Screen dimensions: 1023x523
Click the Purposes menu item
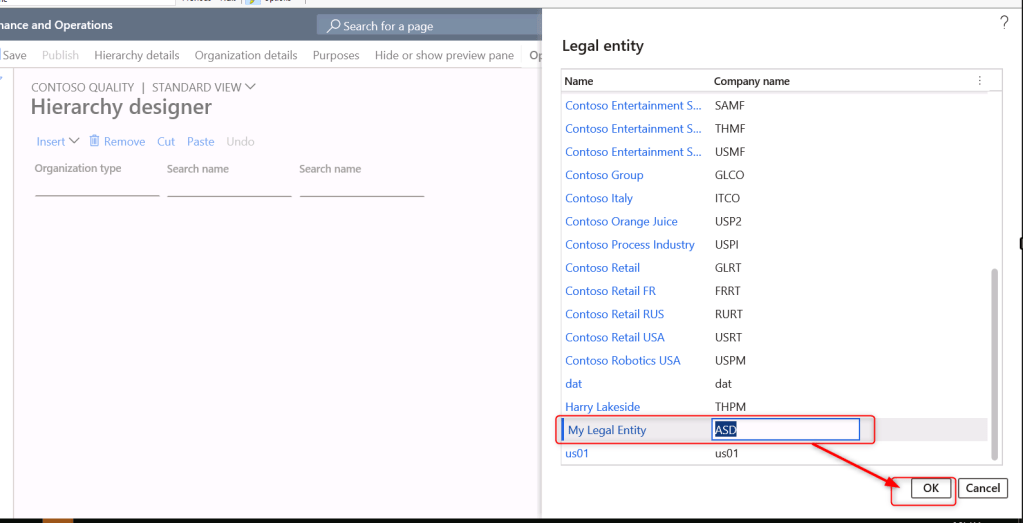(336, 55)
